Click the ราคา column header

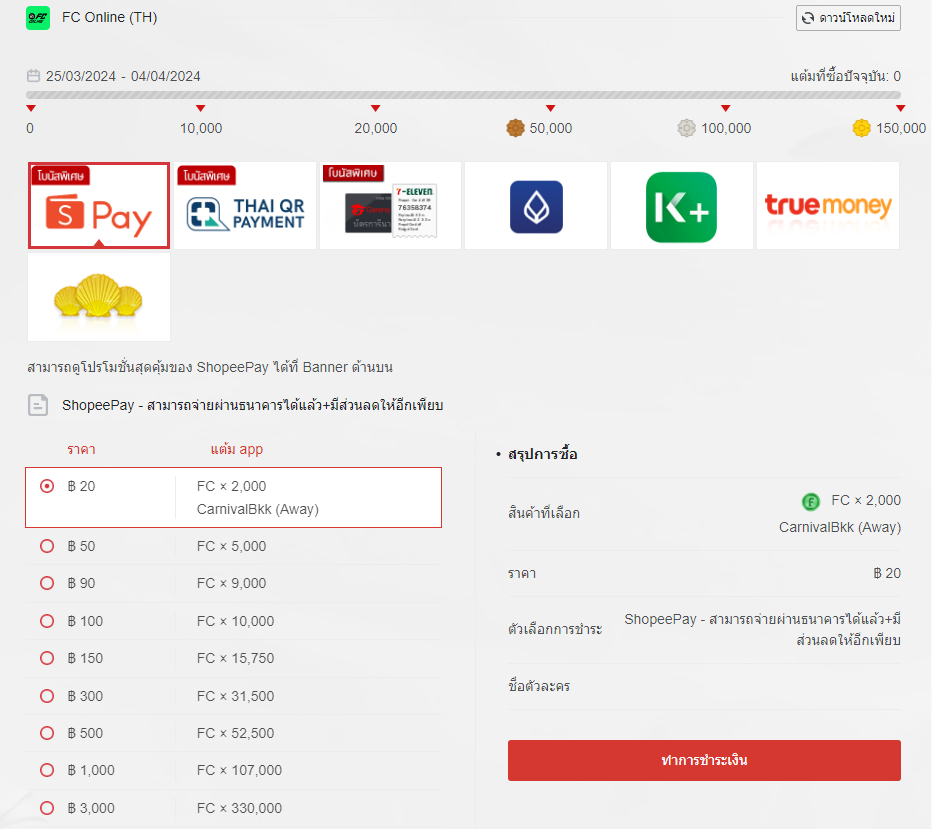click(x=81, y=450)
